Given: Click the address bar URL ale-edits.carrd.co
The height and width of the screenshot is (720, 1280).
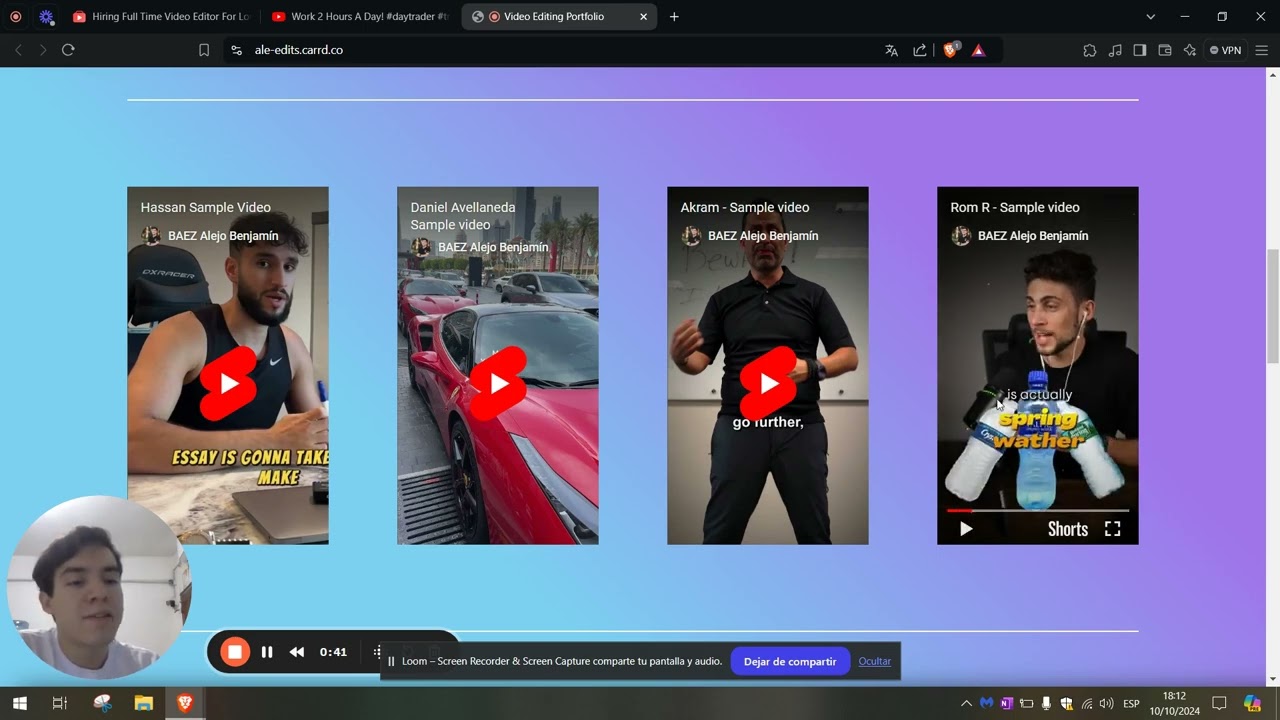Looking at the screenshot, I should point(299,50).
